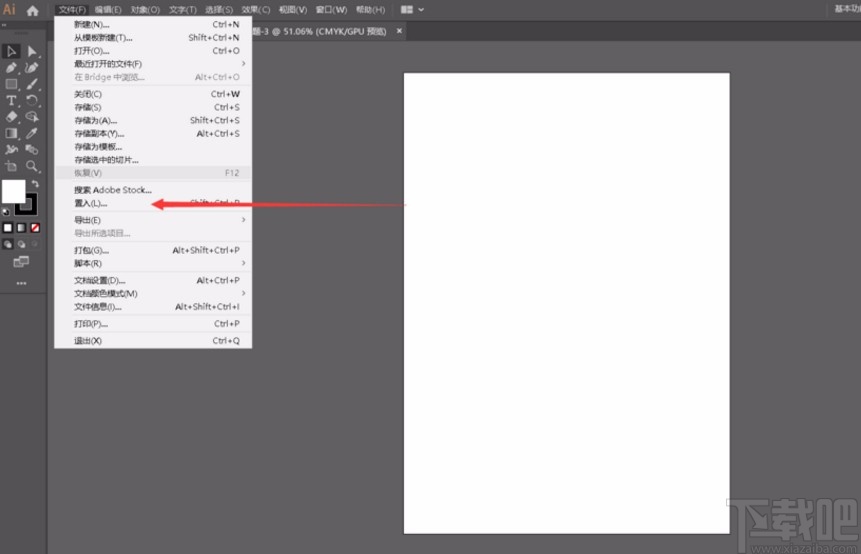Open the 编辑(E) menu
The height and width of the screenshot is (554, 861).
point(108,10)
